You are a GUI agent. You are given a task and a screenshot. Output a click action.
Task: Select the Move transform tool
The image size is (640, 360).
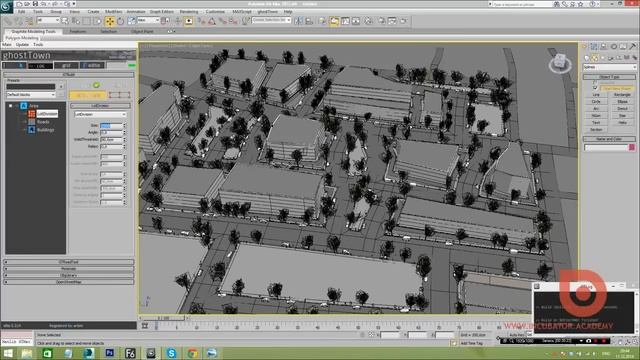tap(110, 21)
